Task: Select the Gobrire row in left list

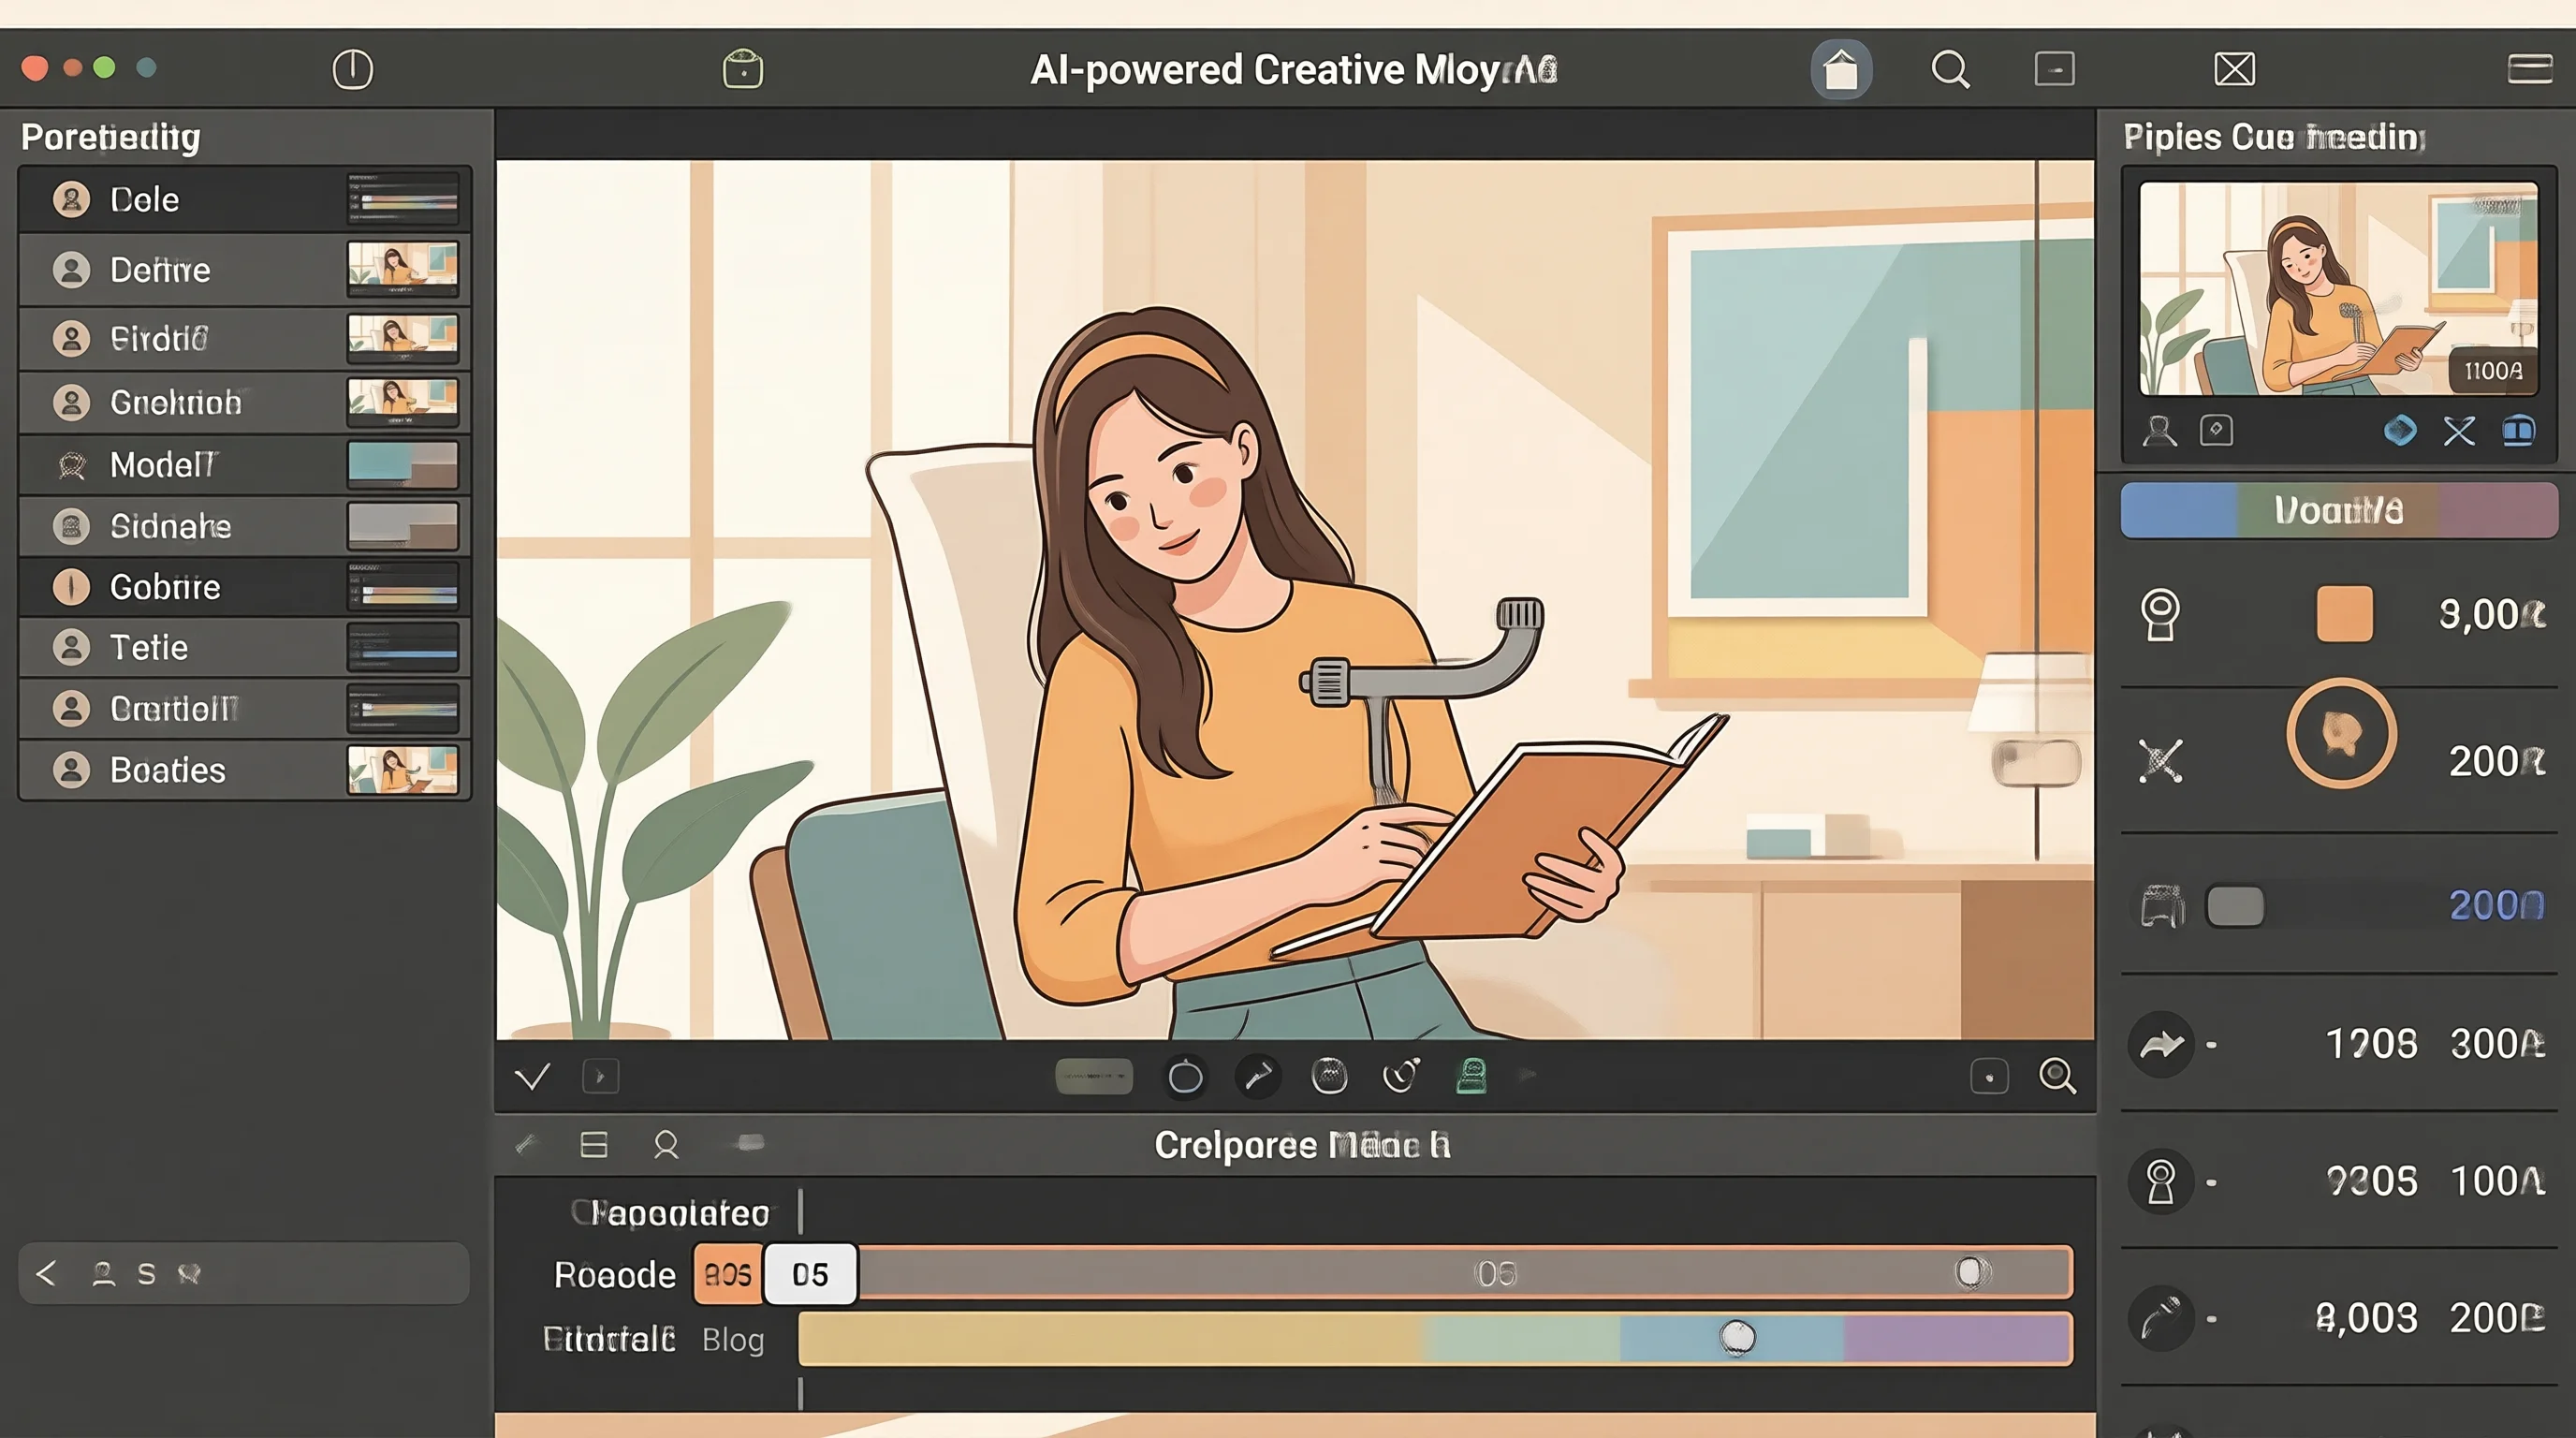Action: pos(244,587)
